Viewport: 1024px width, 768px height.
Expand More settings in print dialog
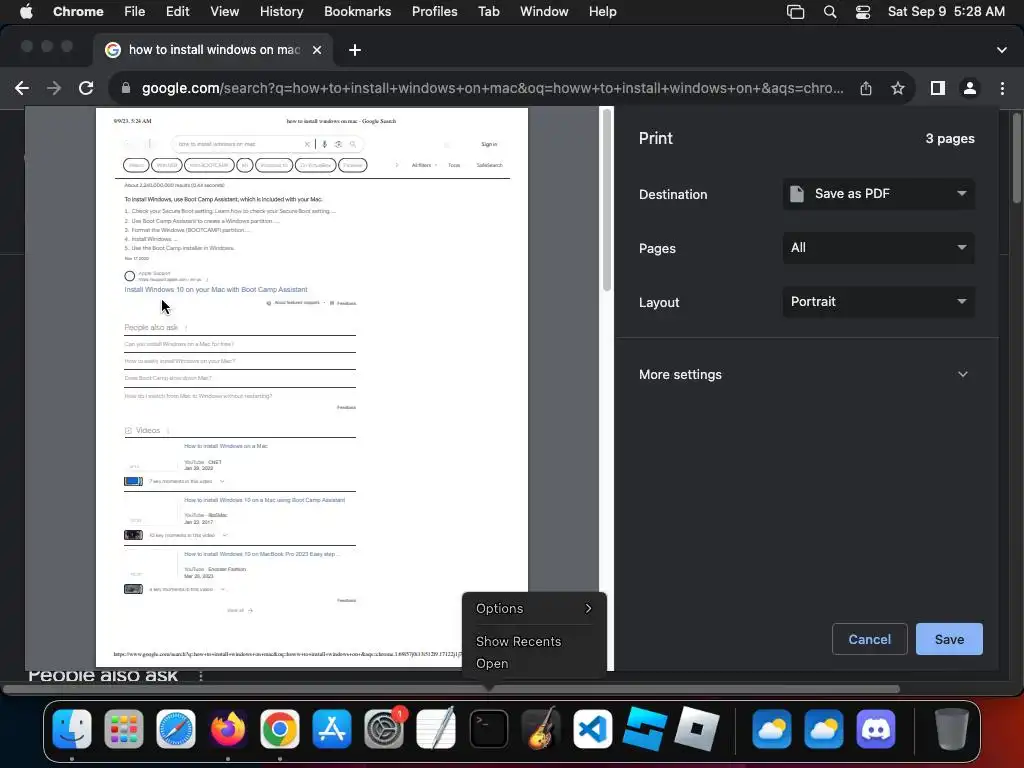803,374
